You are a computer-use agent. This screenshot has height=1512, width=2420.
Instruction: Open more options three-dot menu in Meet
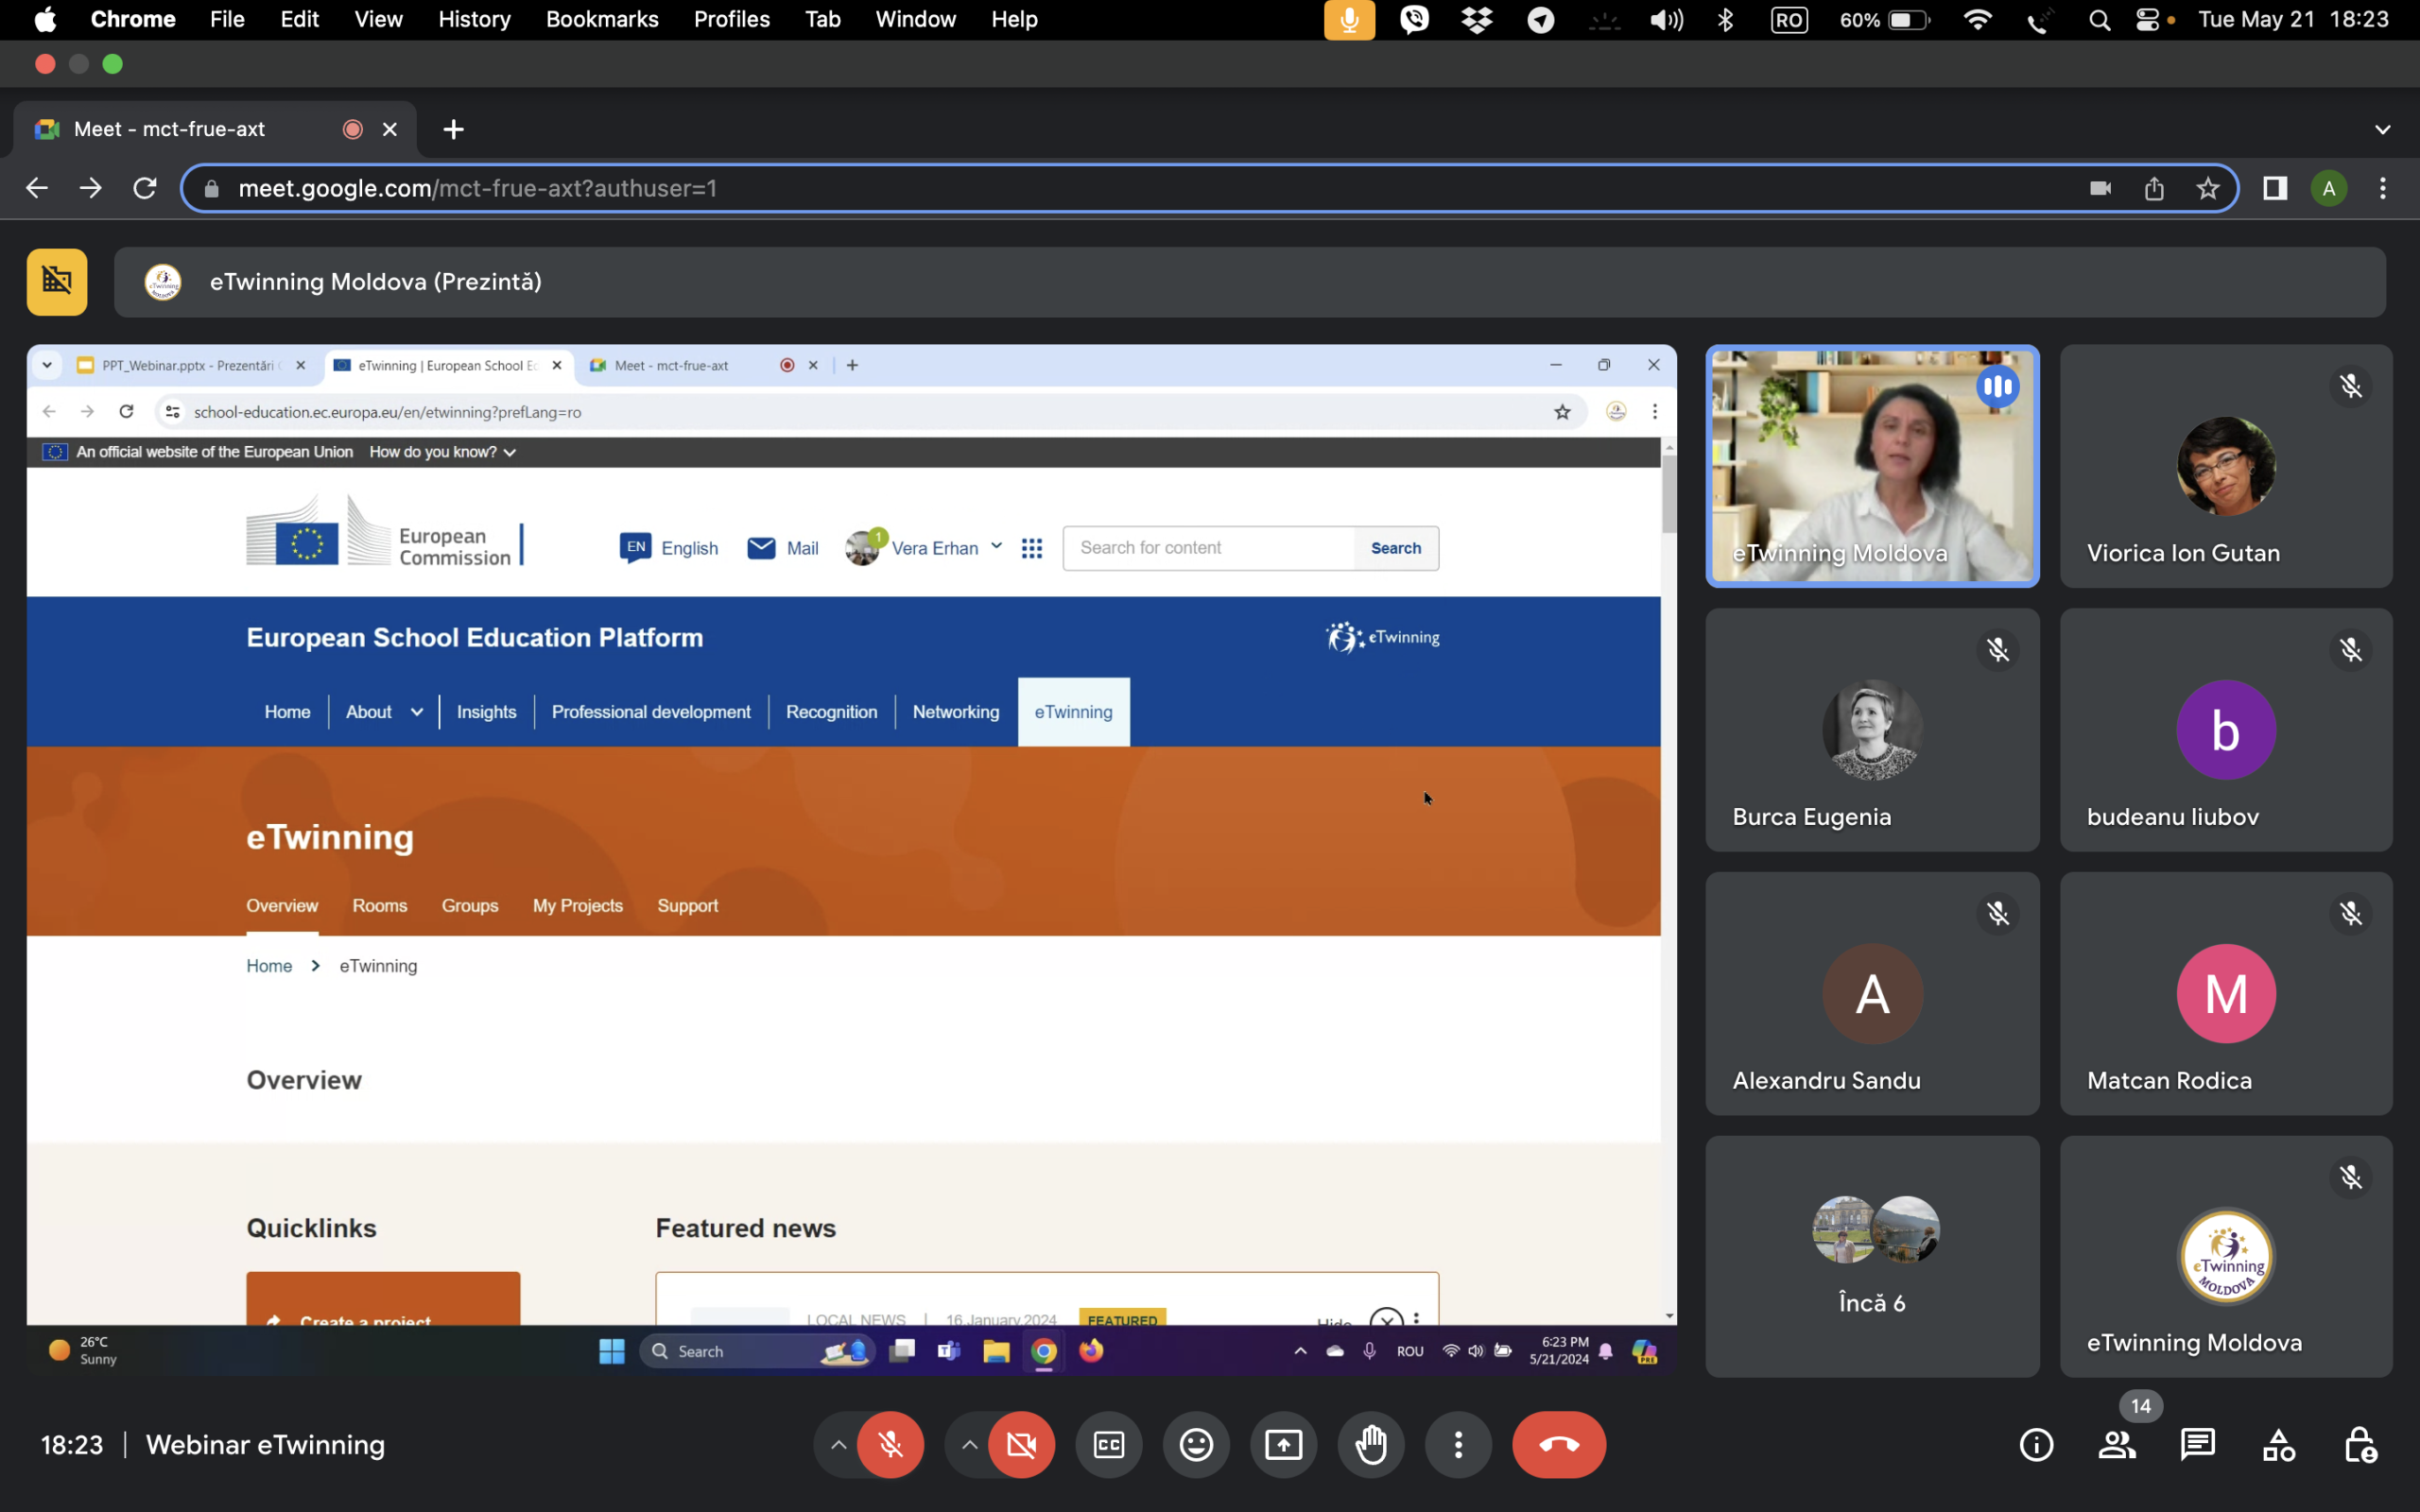pos(1458,1444)
